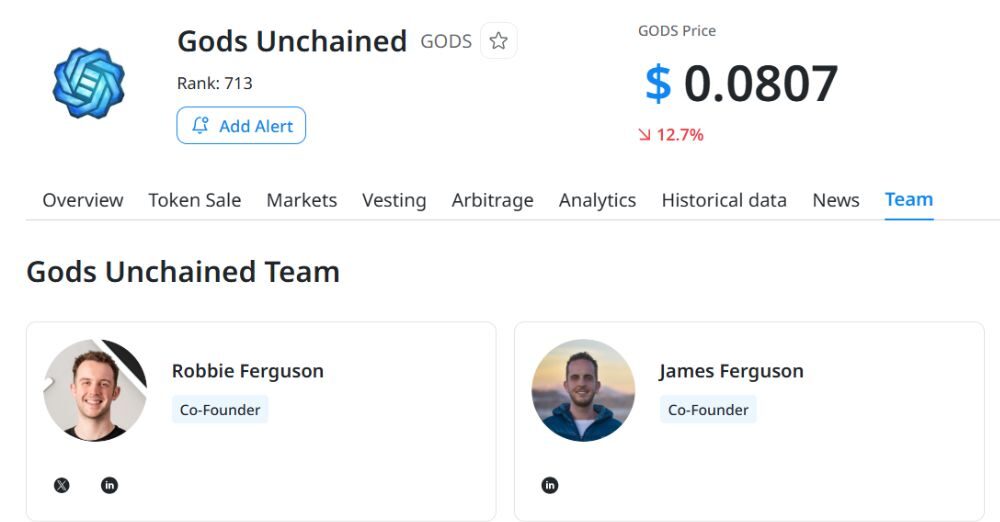The height and width of the screenshot is (522, 1000).
Task: Click the James Ferguson name
Action: pyautogui.click(x=732, y=371)
